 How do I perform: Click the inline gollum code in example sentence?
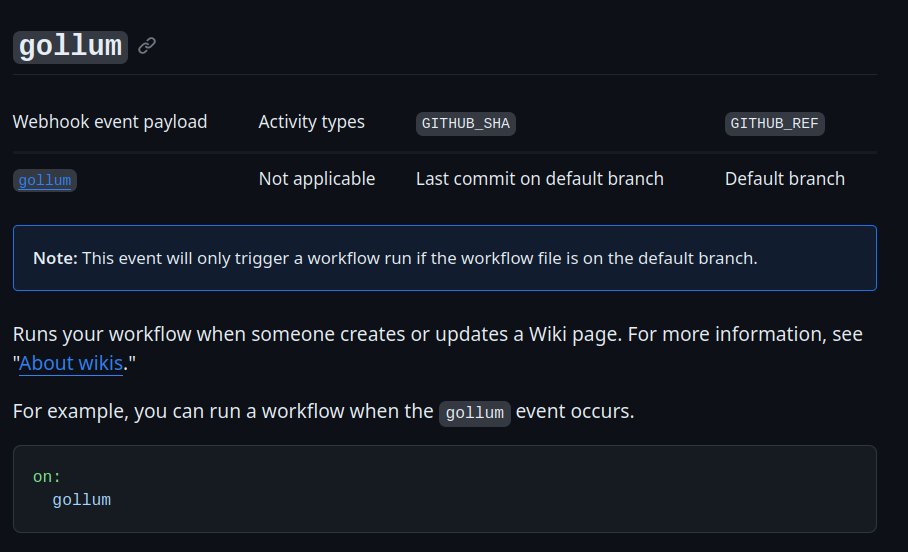click(x=474, y=413)
